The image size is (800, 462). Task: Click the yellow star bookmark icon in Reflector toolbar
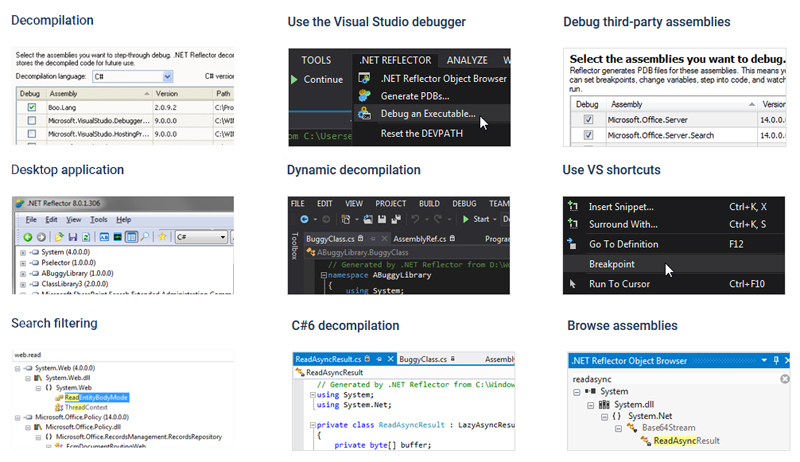point(162,237)
